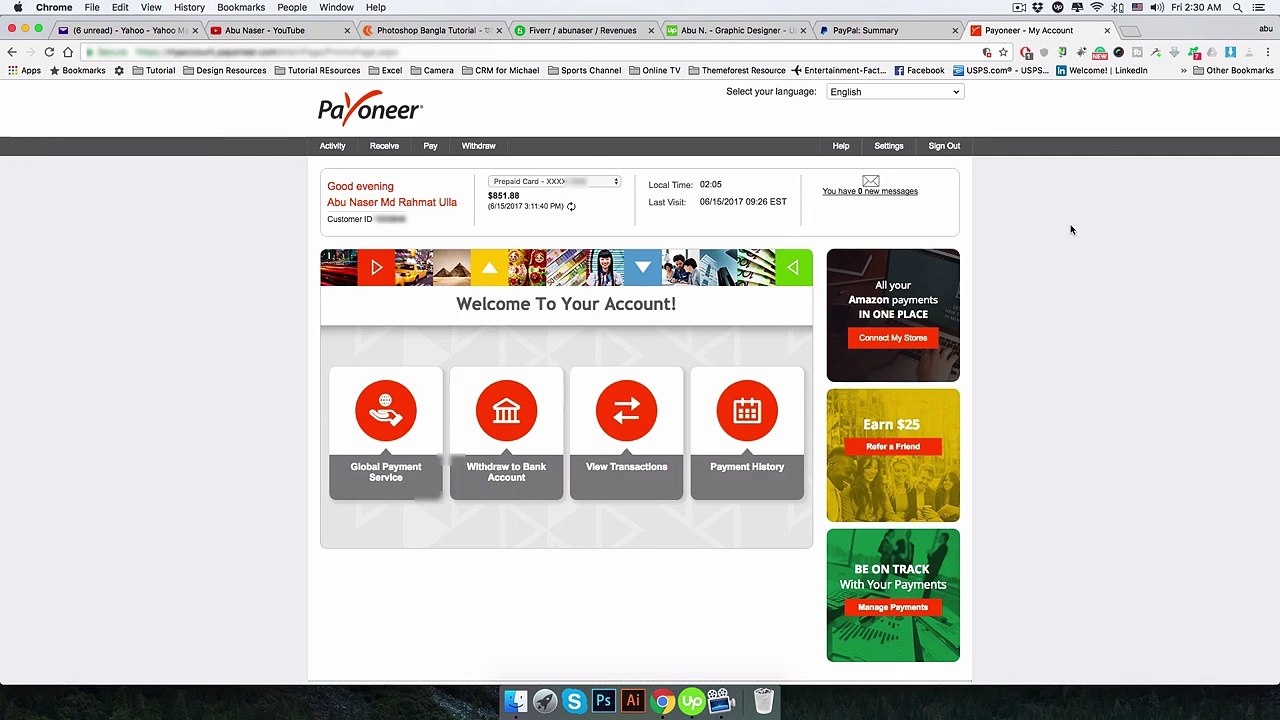Image resolution: width=1280 pixels, height=720 pixels.
Task: Click the blue down arrow banner tile
Action: (643, 268)
